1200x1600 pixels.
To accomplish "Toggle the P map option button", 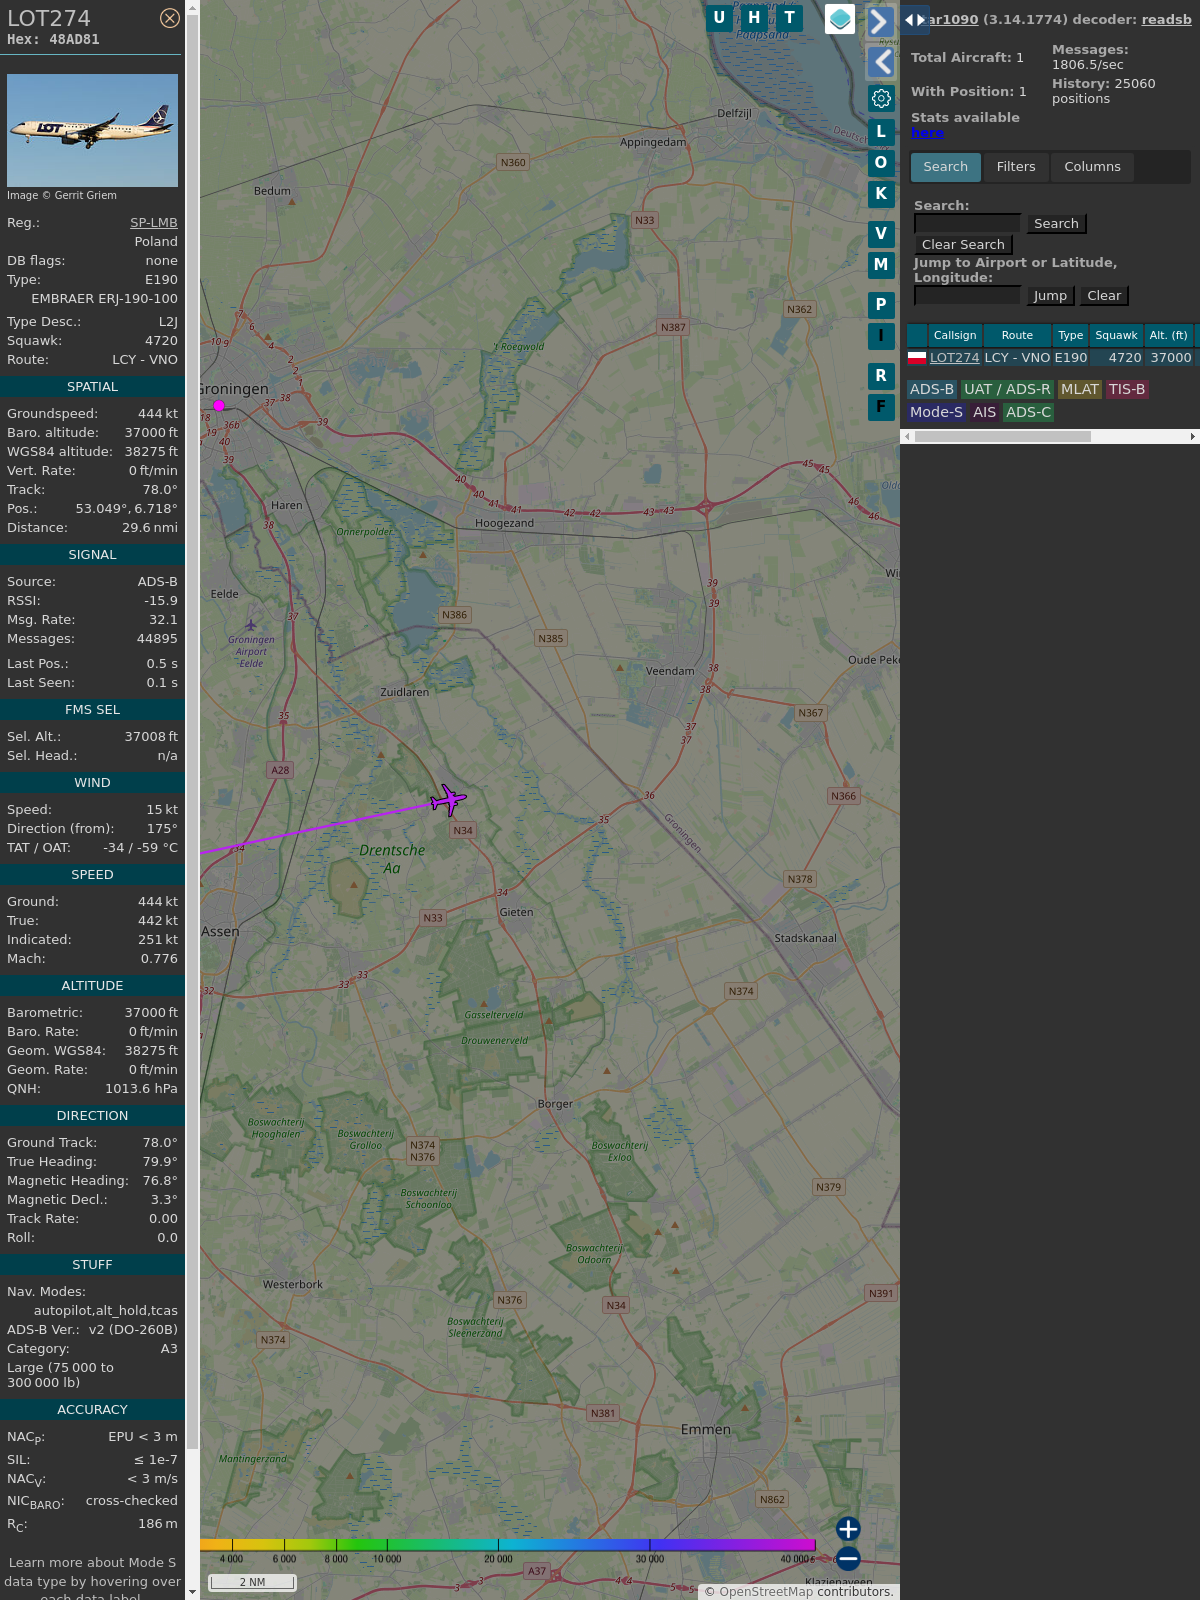I will (x=881, y=305).
